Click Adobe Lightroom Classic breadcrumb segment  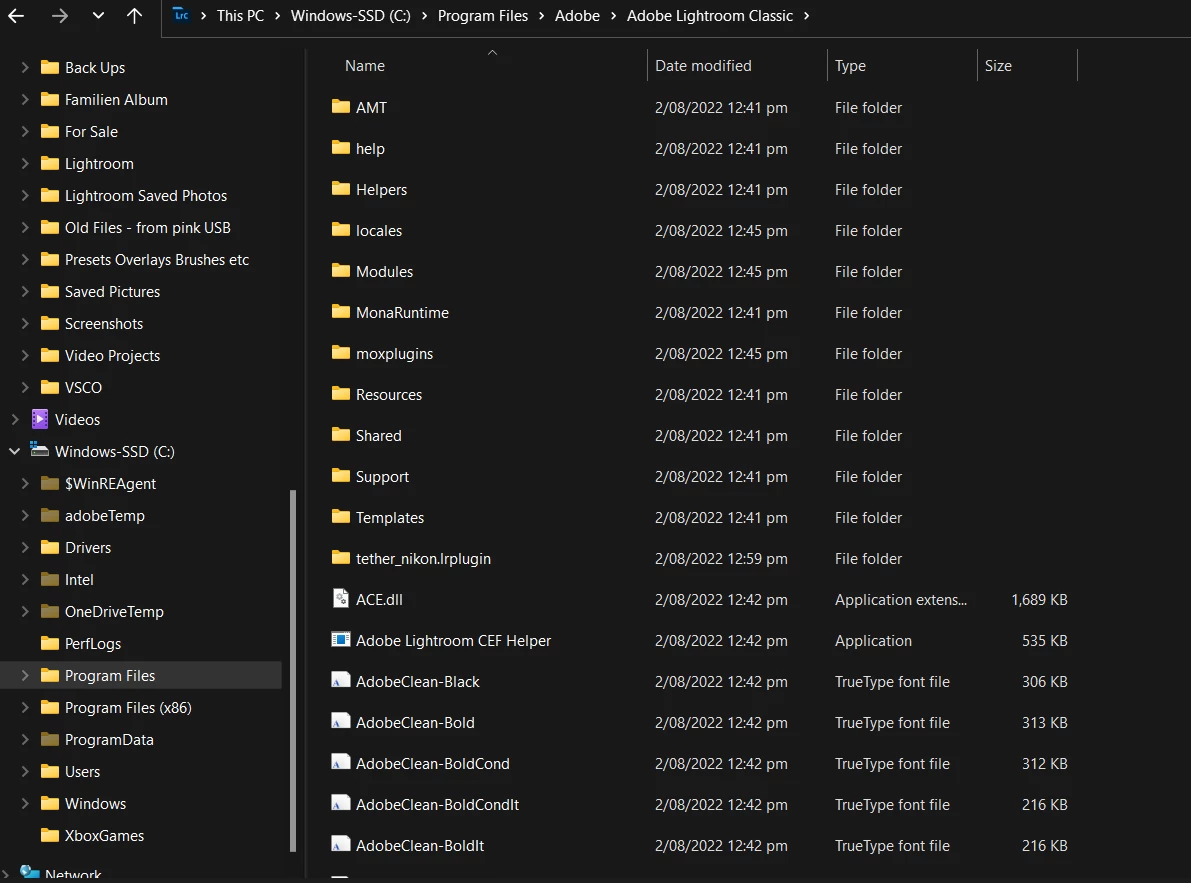(x=709, y=15)
